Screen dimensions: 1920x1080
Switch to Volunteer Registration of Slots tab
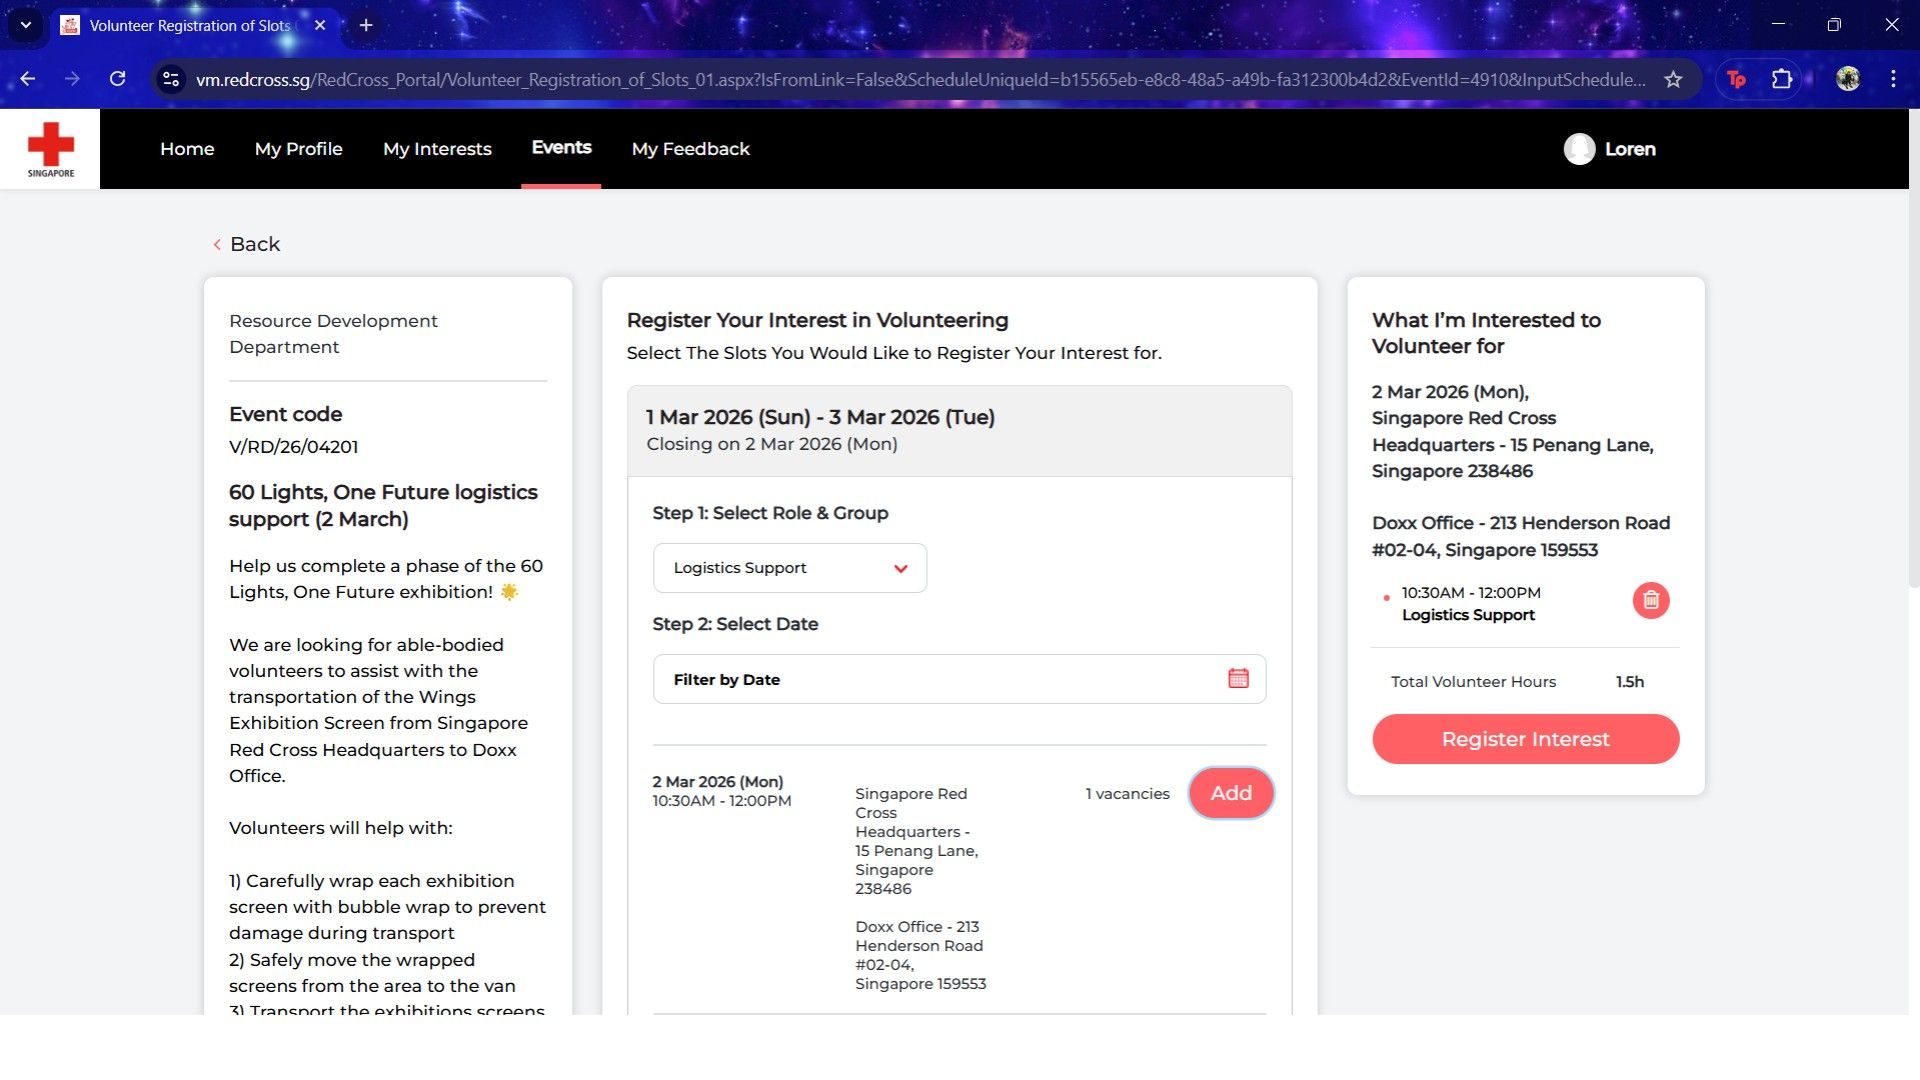click(190, 25)
